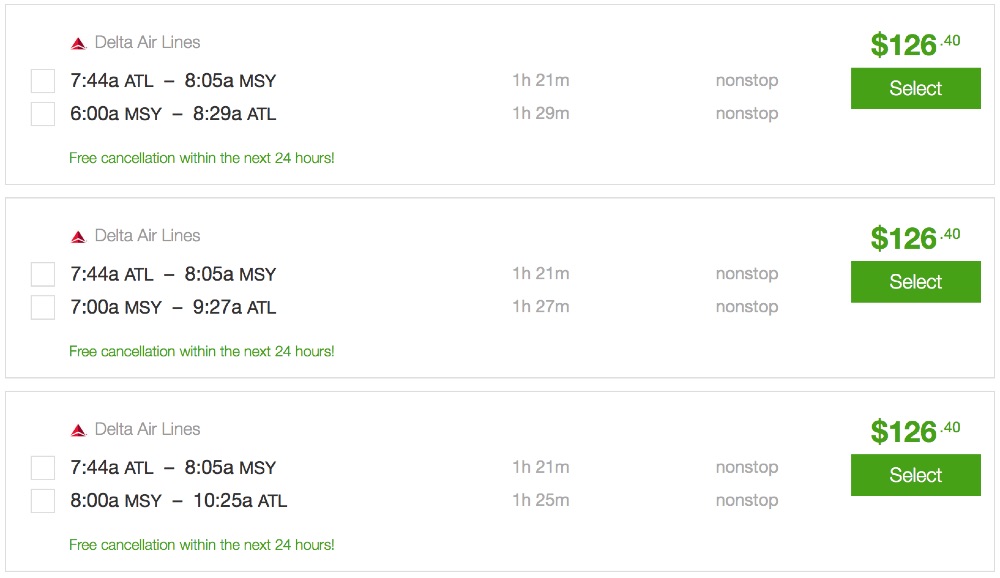This screenshot has height=578, width=1000.
Task: Check the 7:44a ATL box in first card
Action: click(x=43, y=81)
